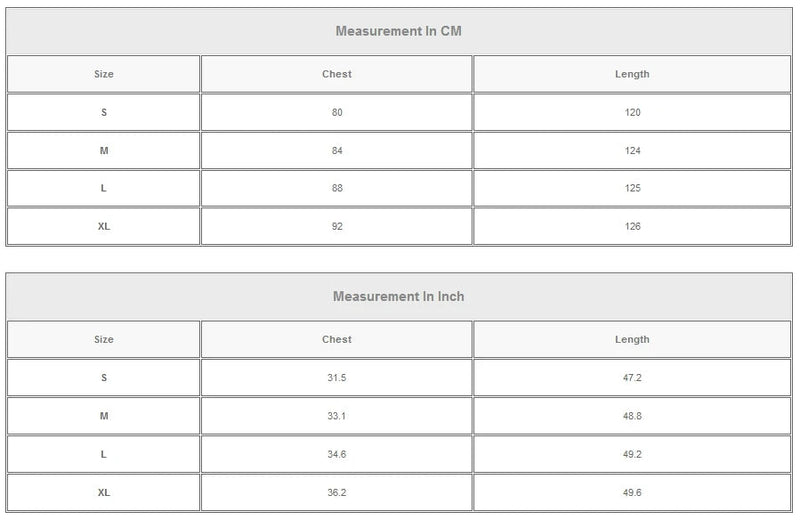Click the Measurement In Inch header
The image size is (800, 520).
398,296
